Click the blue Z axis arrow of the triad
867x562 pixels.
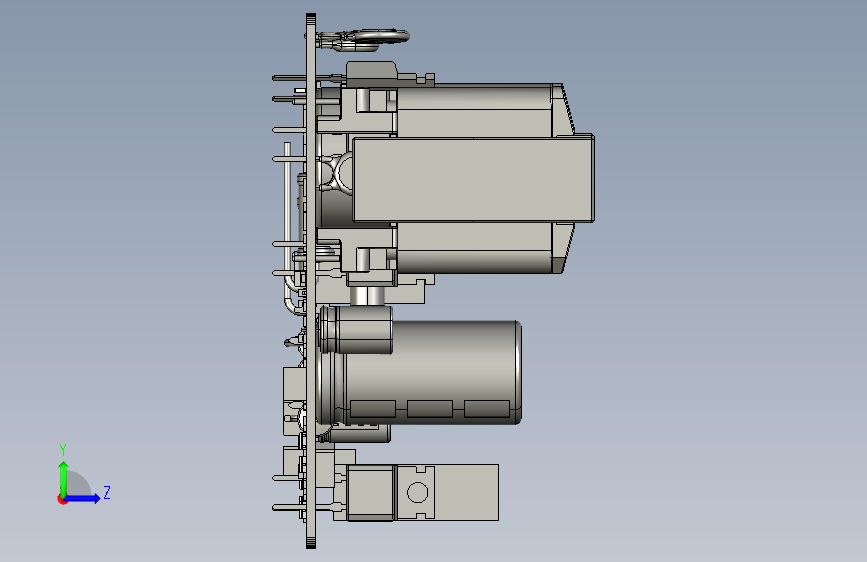[x=83, y=498]
